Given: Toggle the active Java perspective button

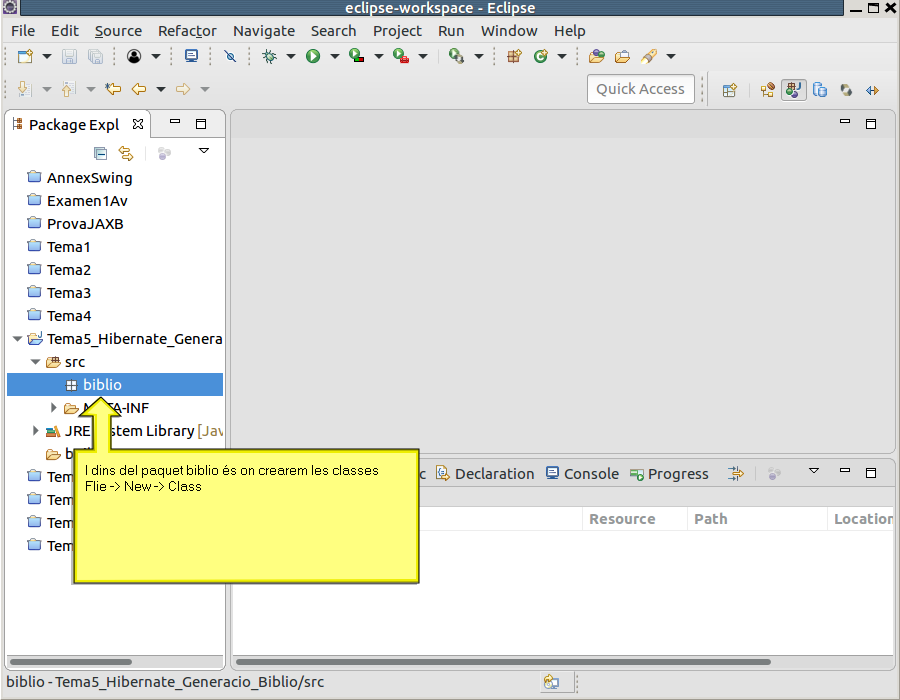Looking at the screenshot, I should (x=793, y=90).
